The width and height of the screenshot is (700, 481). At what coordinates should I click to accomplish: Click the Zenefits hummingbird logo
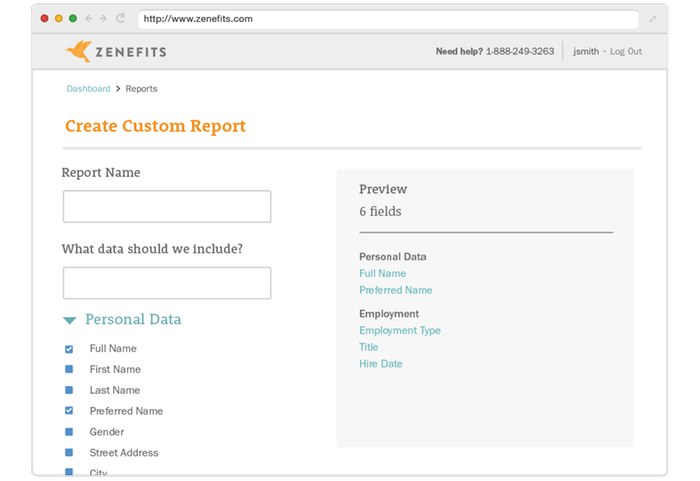[x=78, y=51]
